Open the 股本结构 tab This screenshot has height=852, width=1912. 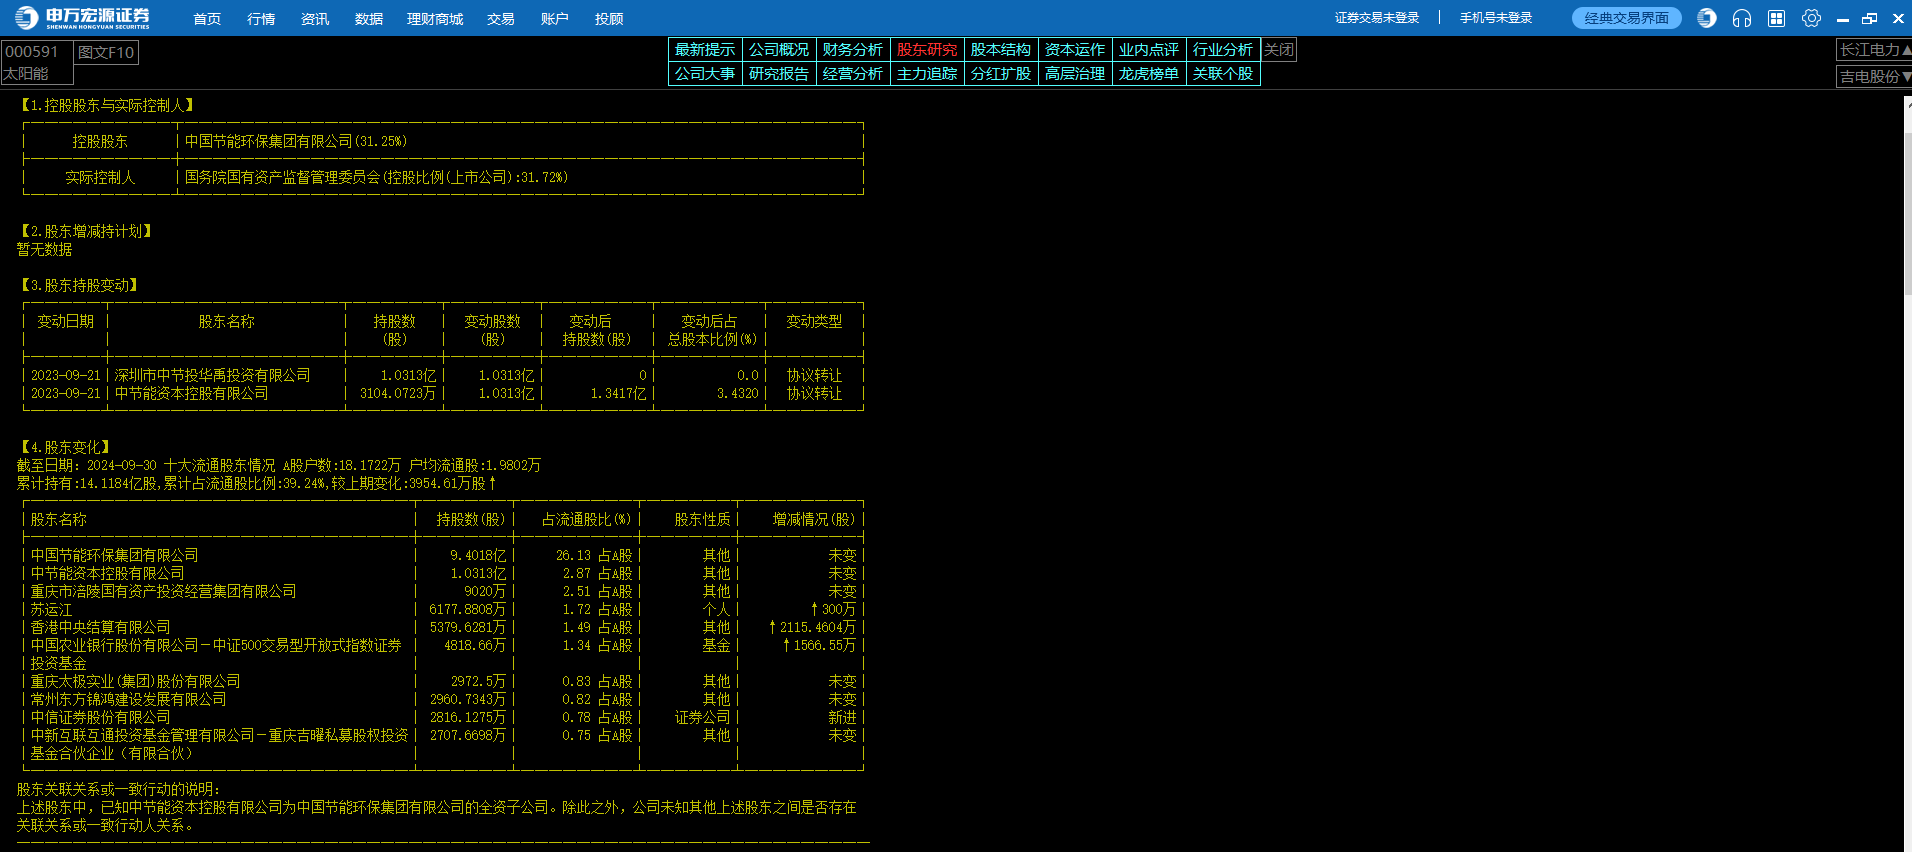[1001, 49]
